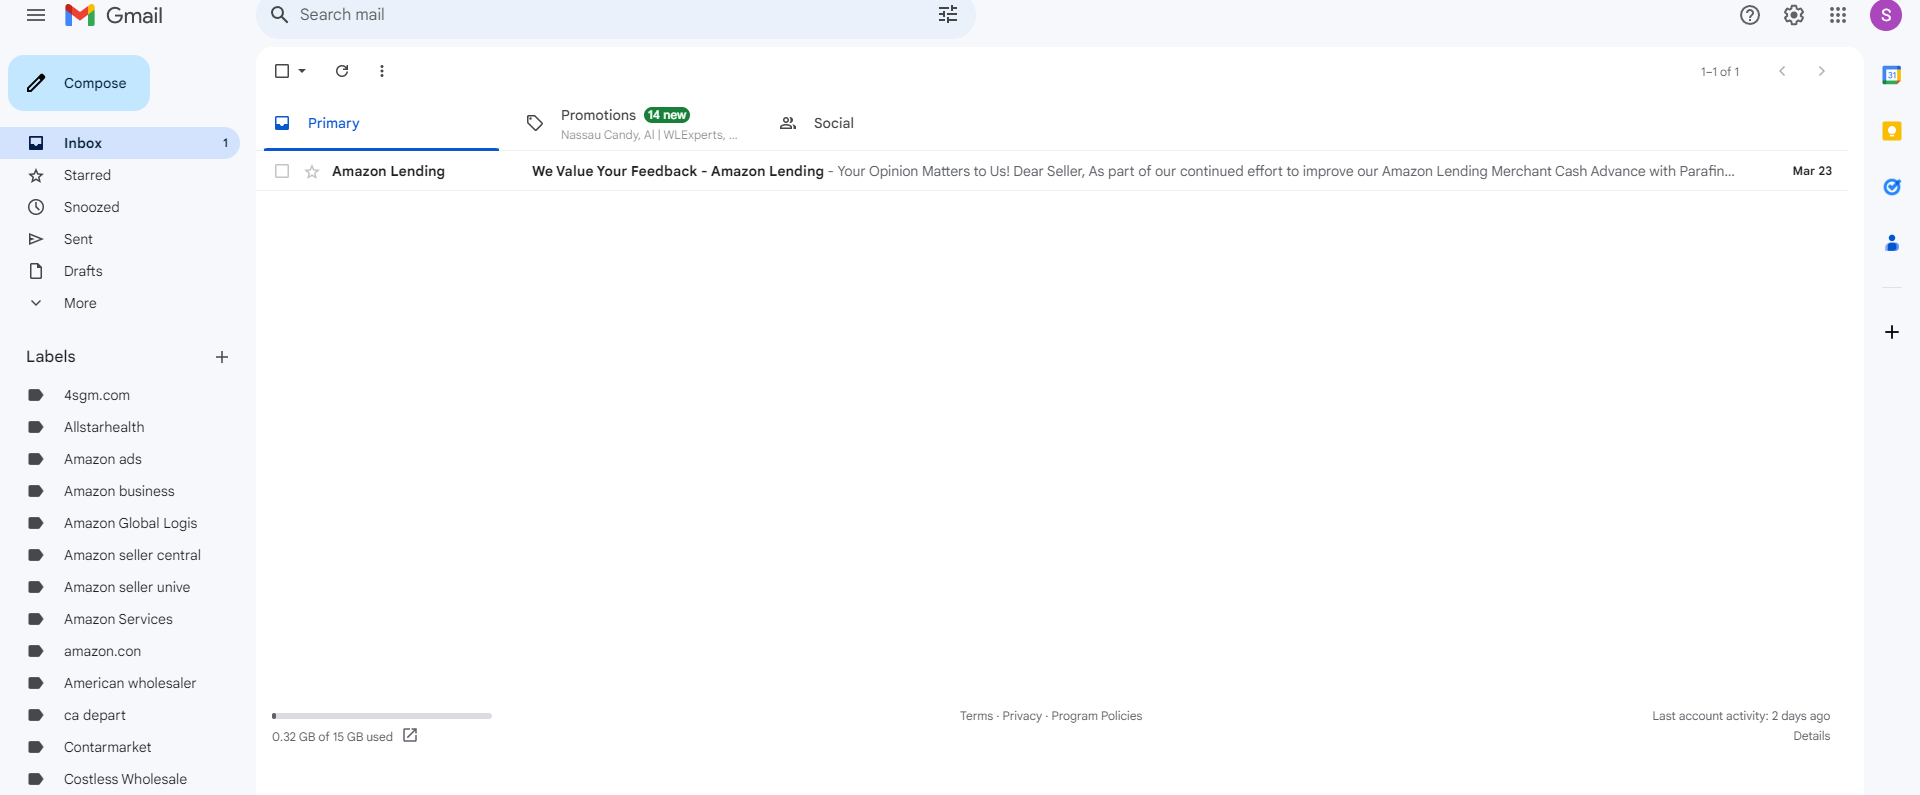Open the Google account avatar
This screenshot has width=1920, height=795.
1886,15
